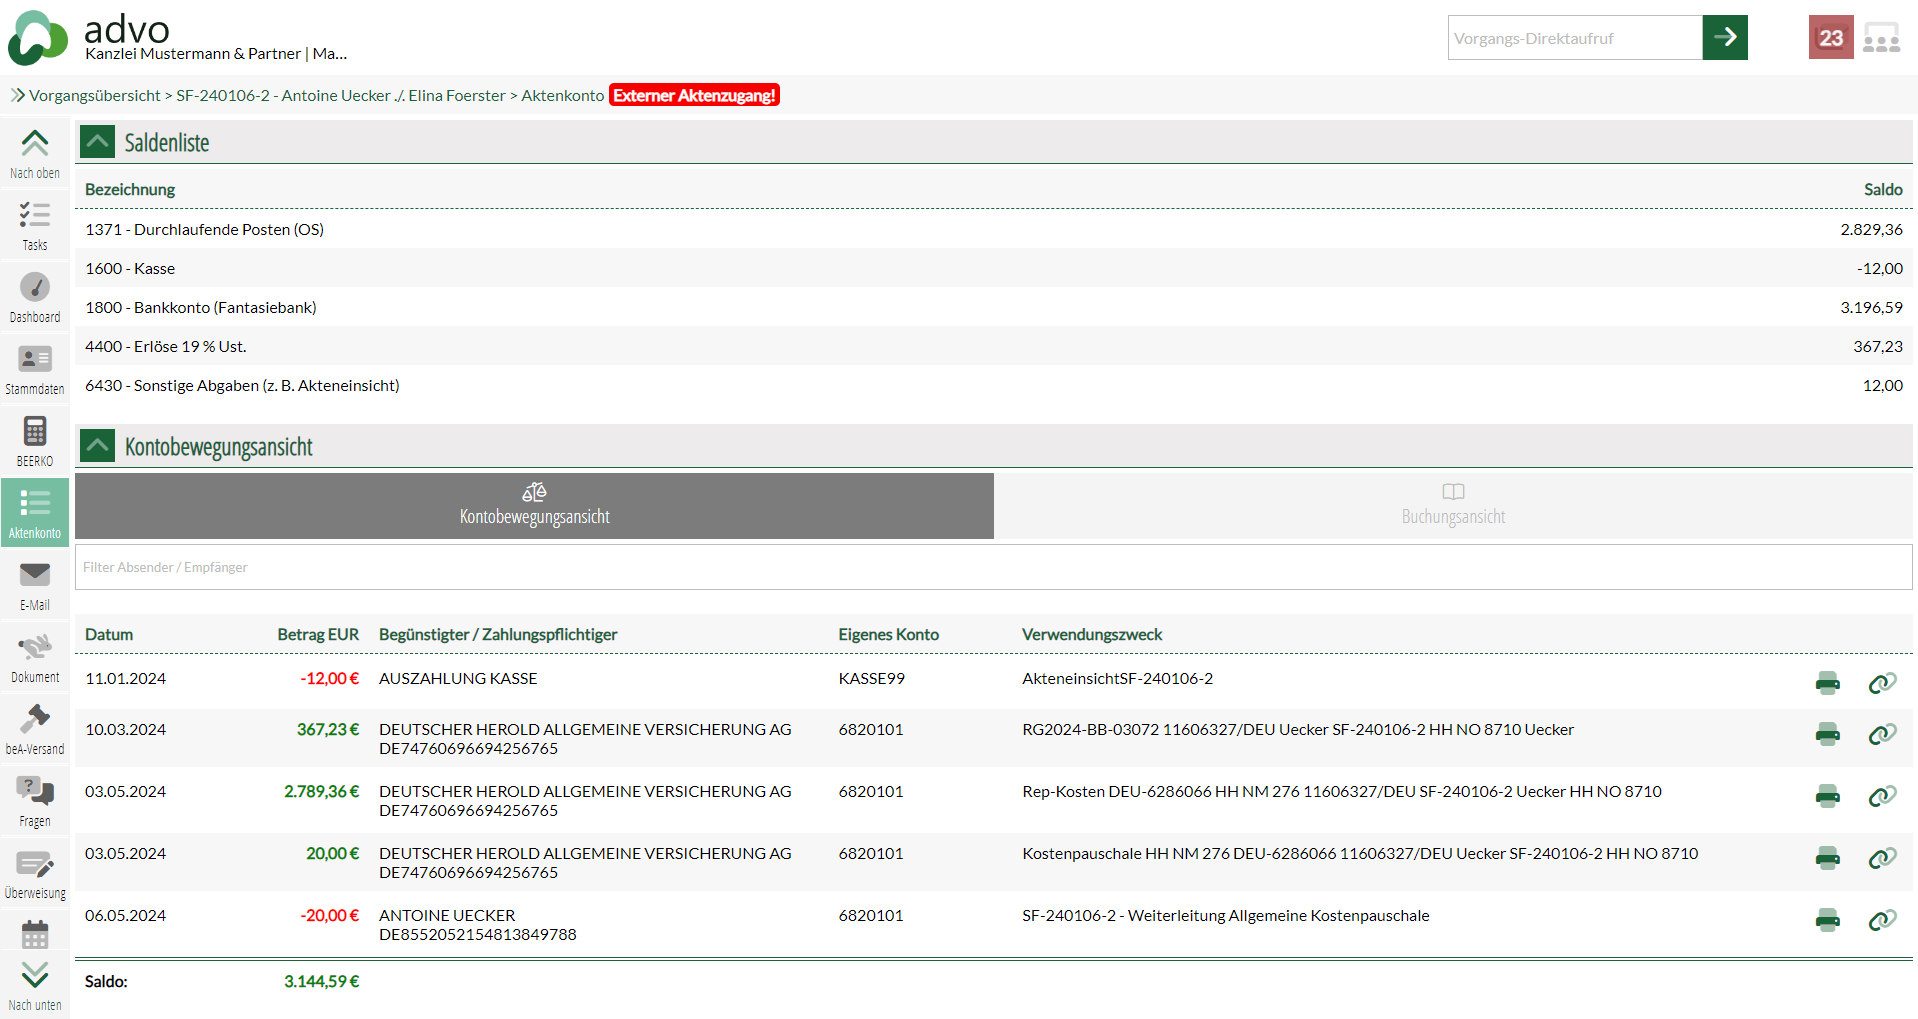Switch to the Buchungsansicht tab
This screenshot has width=1918, height=1019.
[1452, 505]
